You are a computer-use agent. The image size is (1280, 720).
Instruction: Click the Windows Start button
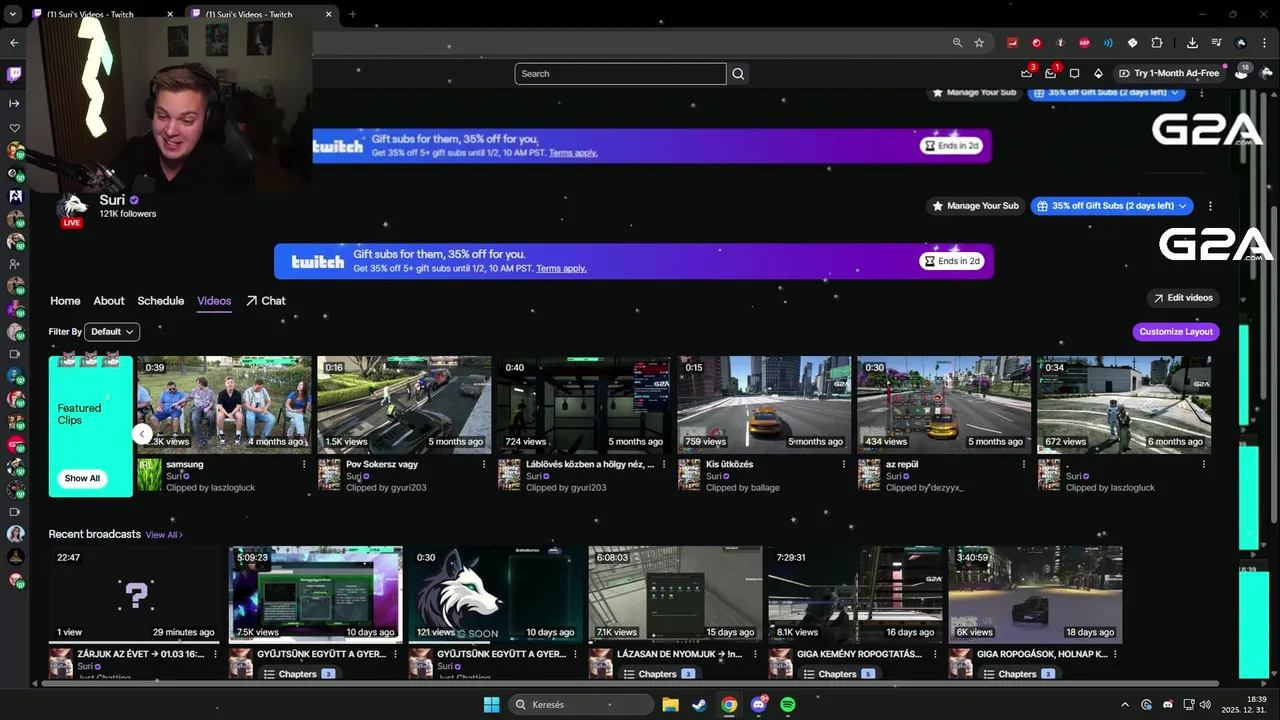coord(491,705)
